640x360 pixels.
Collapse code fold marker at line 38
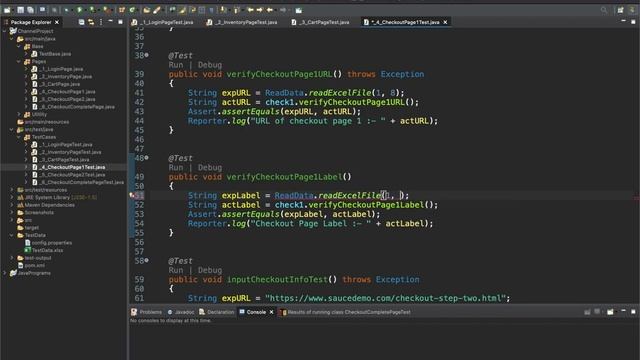point(147,55)
